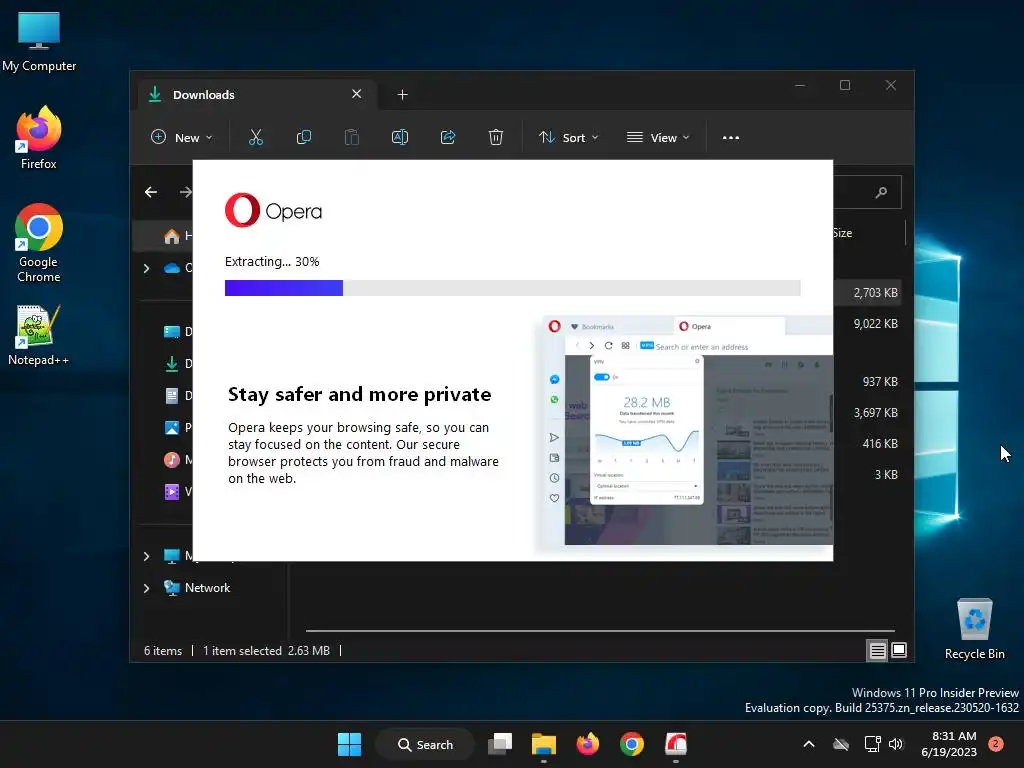Show hidden system tray icons chevron
Screen dimensions: 1024x768
(x=808, y=744)
